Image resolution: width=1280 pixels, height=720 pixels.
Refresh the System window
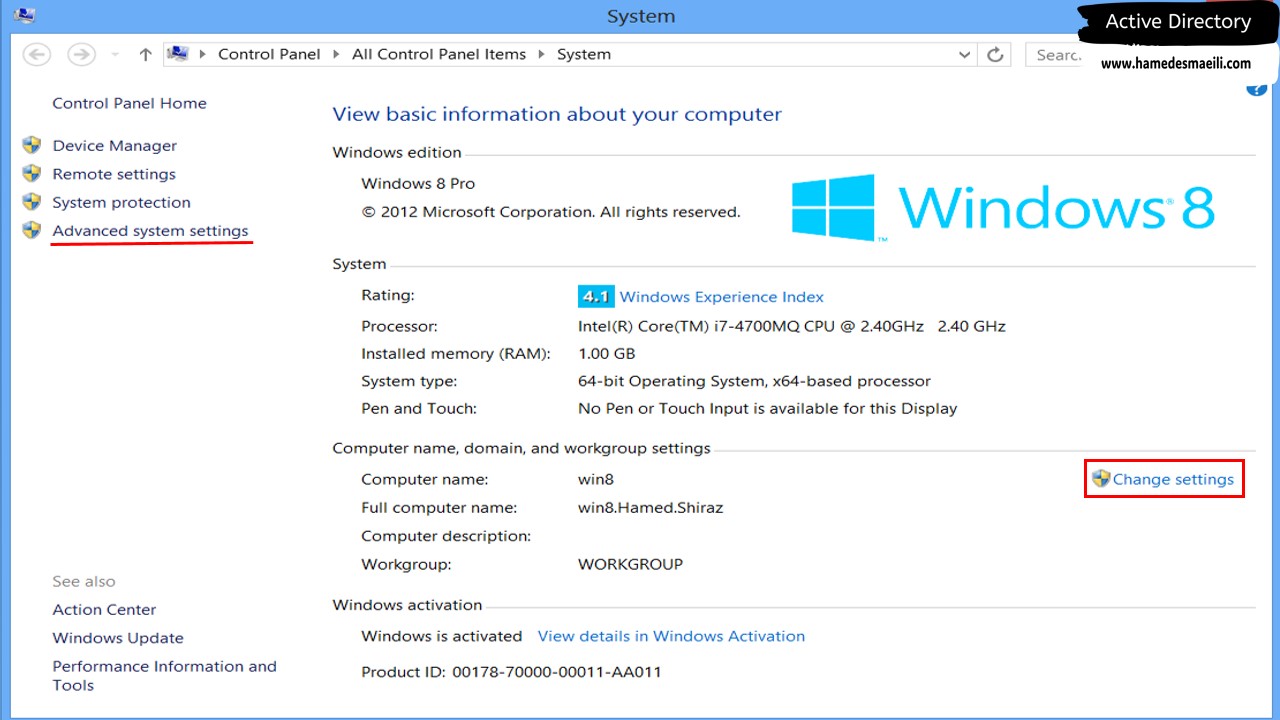(x=995, y=55)
